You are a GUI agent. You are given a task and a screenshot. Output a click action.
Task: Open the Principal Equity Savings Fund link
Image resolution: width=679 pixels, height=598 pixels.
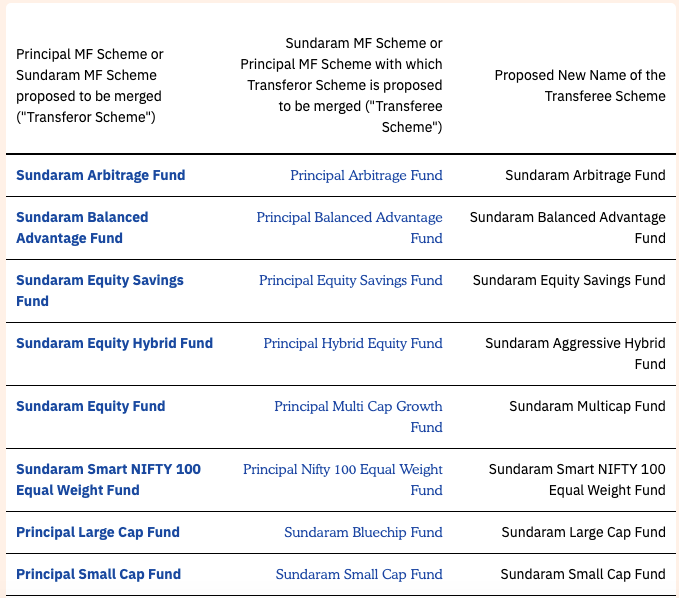pyautogui.click(x=351, y=280)
